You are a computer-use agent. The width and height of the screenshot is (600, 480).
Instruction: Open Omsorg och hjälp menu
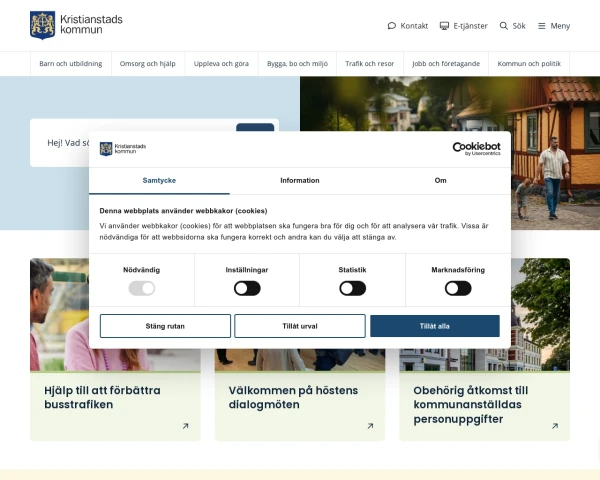click(148, 64)
